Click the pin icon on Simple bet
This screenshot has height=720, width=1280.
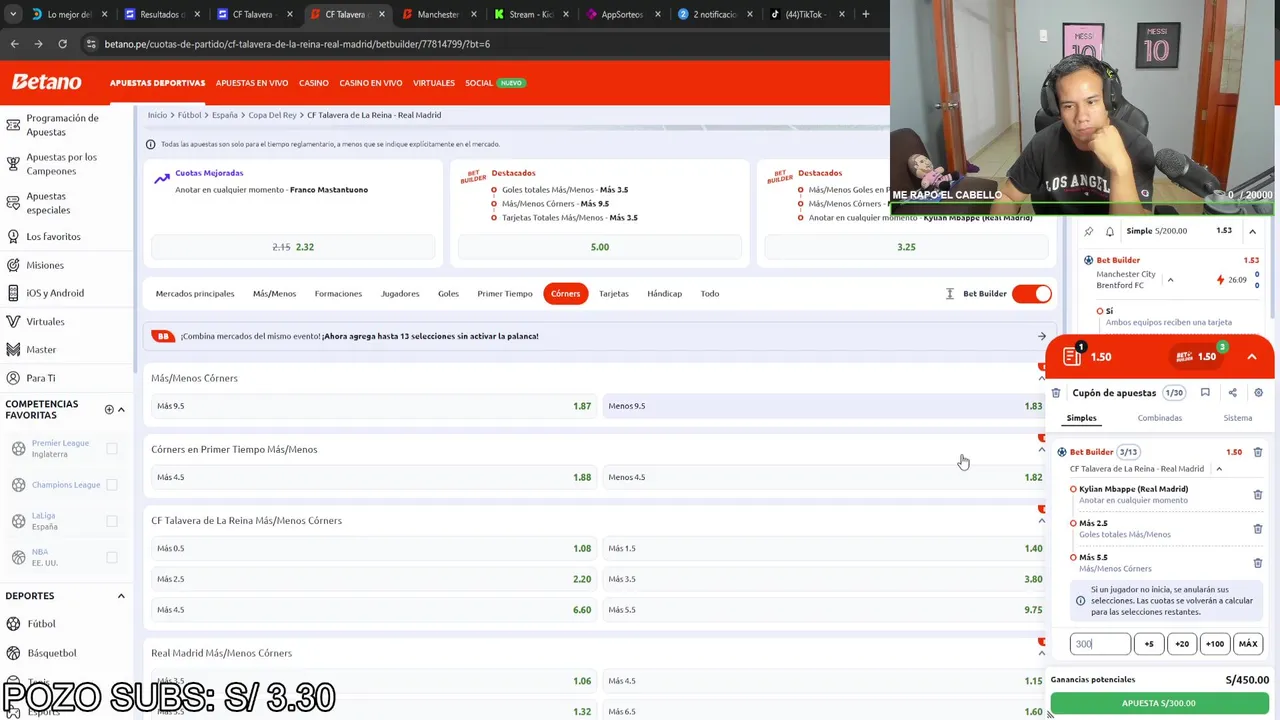tap(1088, 231)
